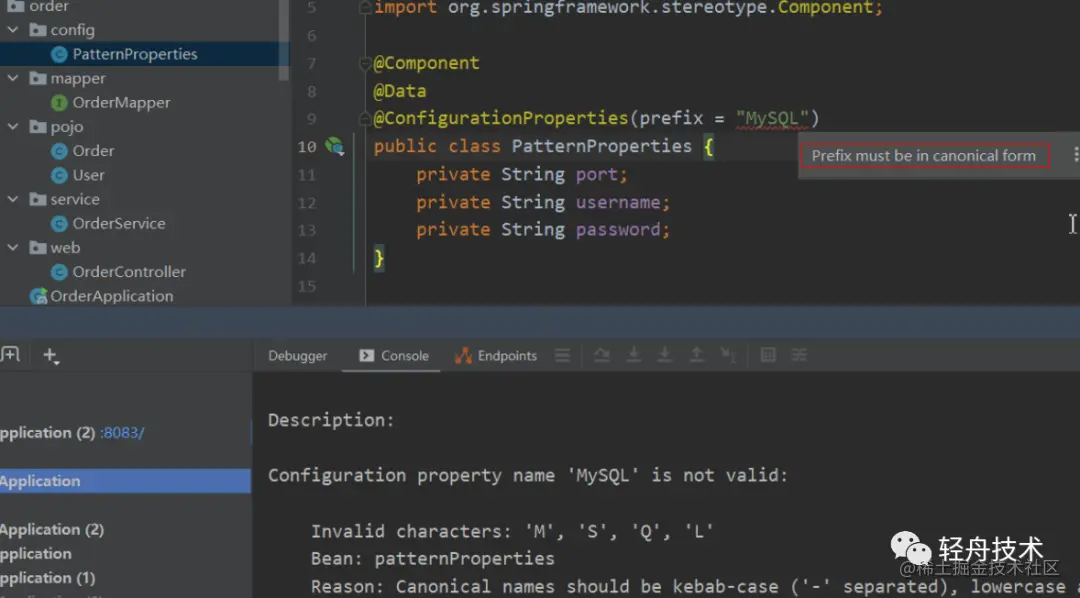
Task: Select PatternProperties class in project tree
Action: (x=134, y=54)
